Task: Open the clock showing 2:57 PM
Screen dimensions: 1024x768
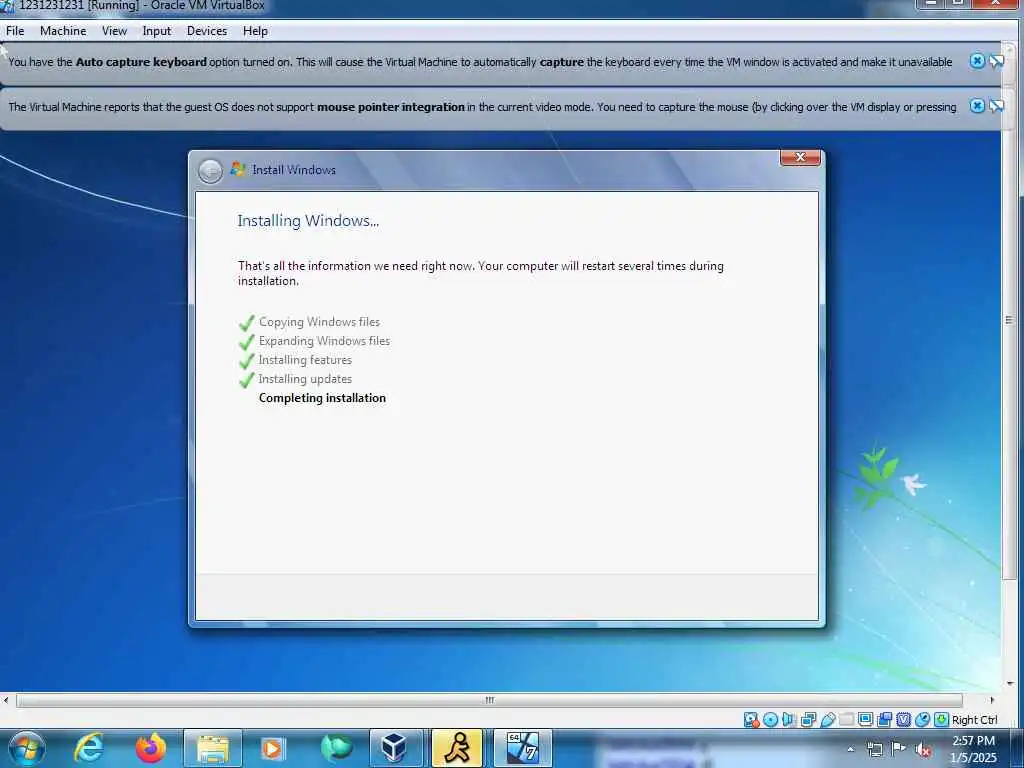Action: (973, 749)
